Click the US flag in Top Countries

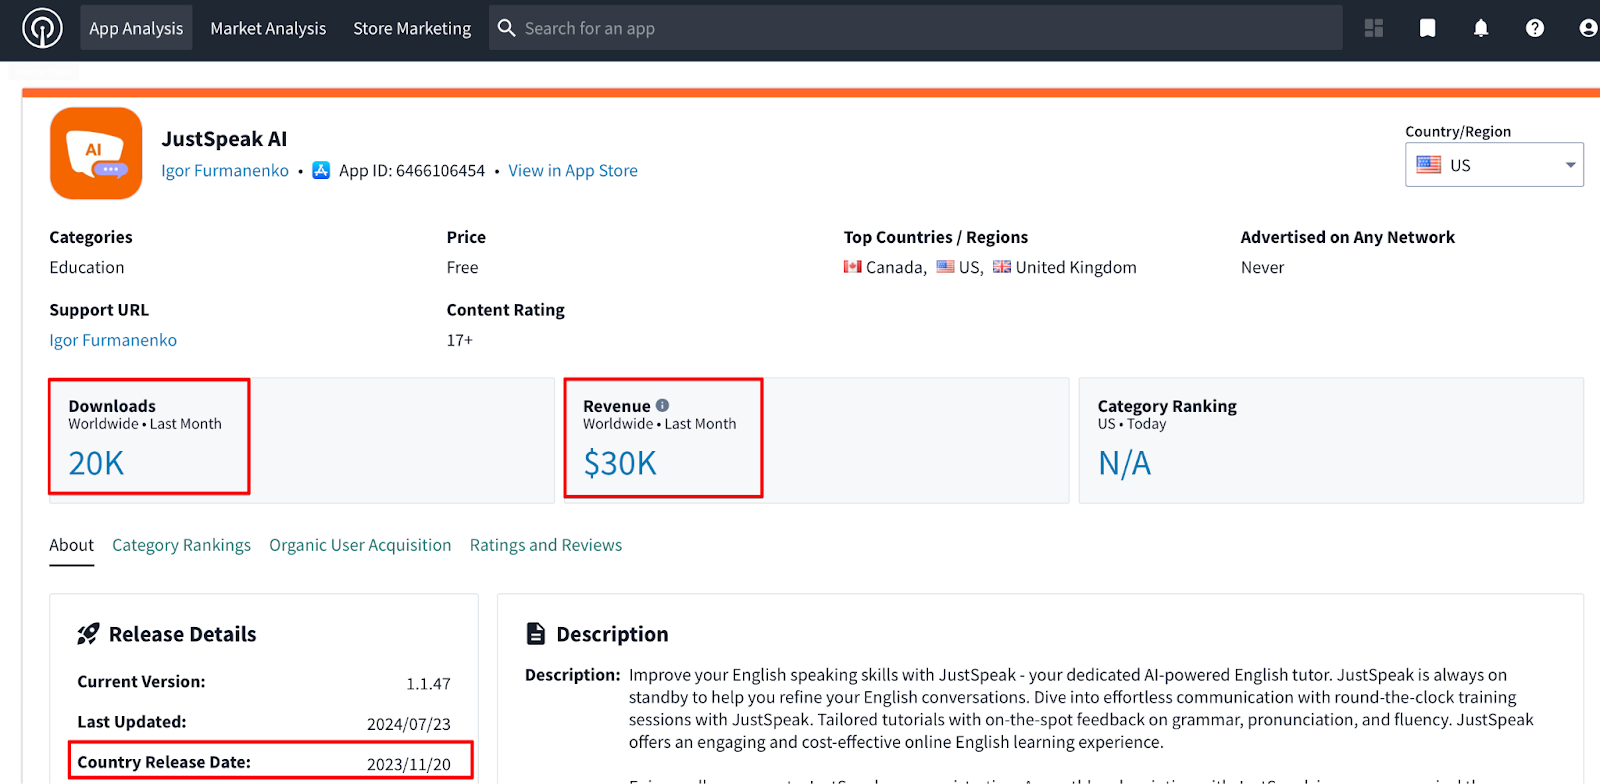945,267
